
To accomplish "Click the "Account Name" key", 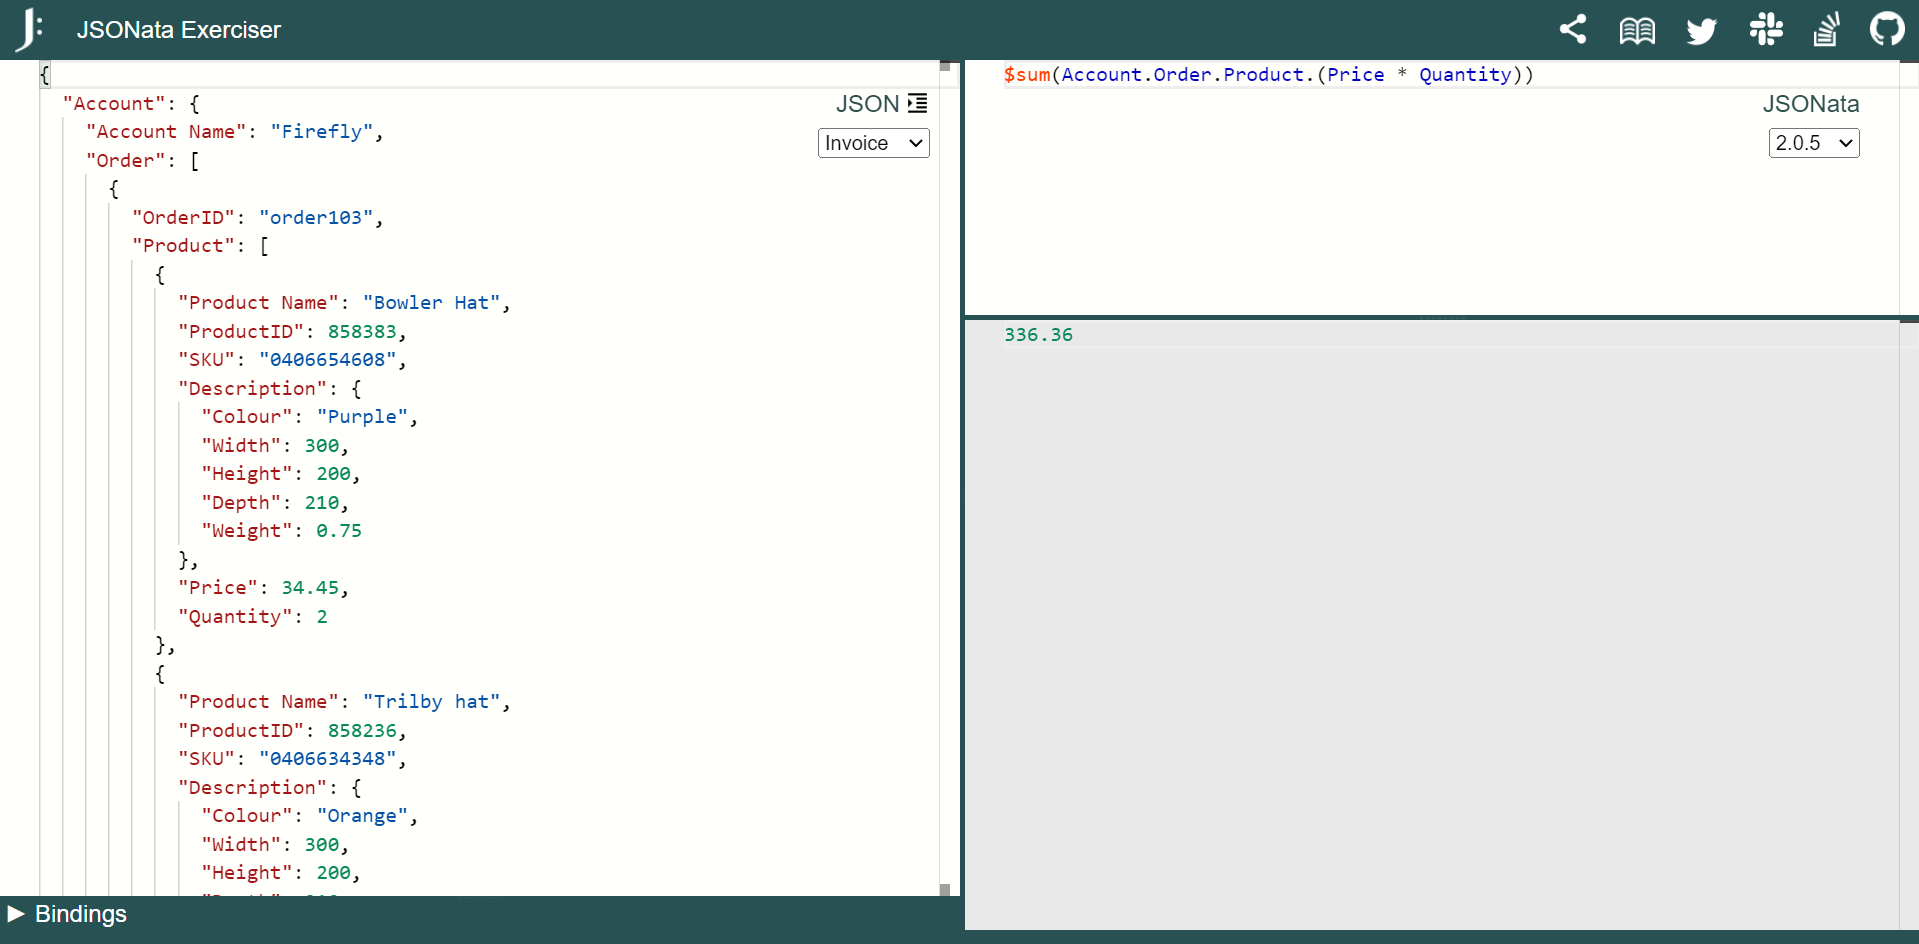I will click(x=166, y=132).
